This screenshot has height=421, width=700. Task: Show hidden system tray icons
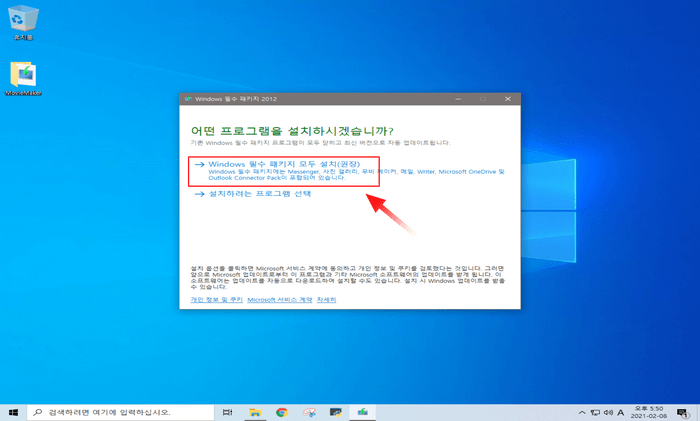[x=582, y=413]
